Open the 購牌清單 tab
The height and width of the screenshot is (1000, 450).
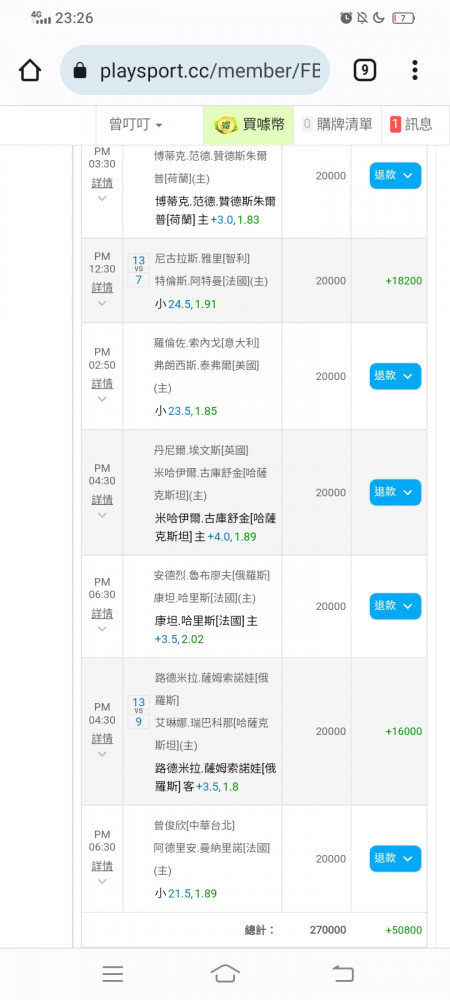[337, 124]
